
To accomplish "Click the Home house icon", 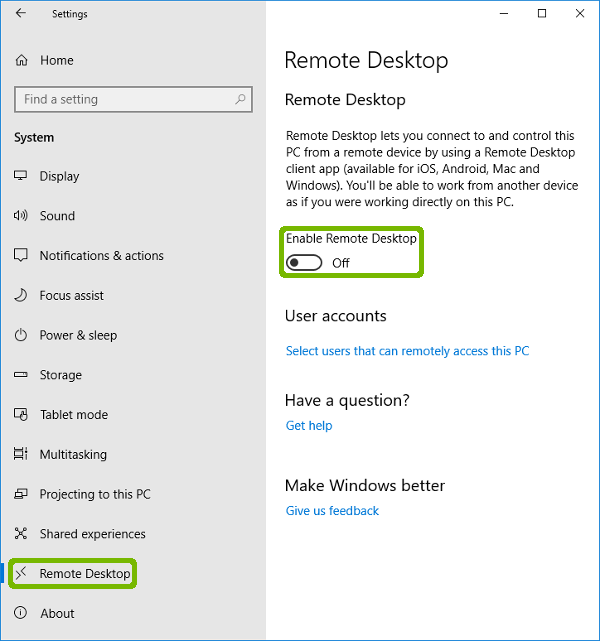I will point(22,61).
